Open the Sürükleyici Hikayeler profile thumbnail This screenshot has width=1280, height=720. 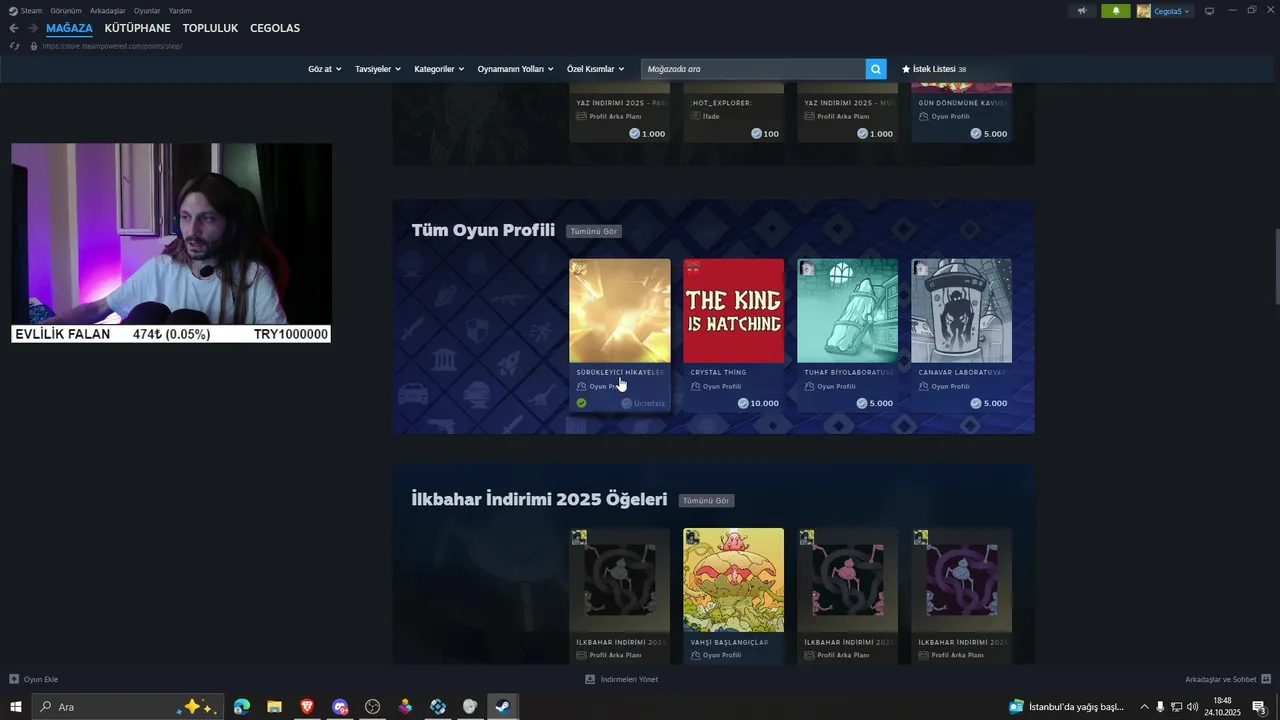620,311
